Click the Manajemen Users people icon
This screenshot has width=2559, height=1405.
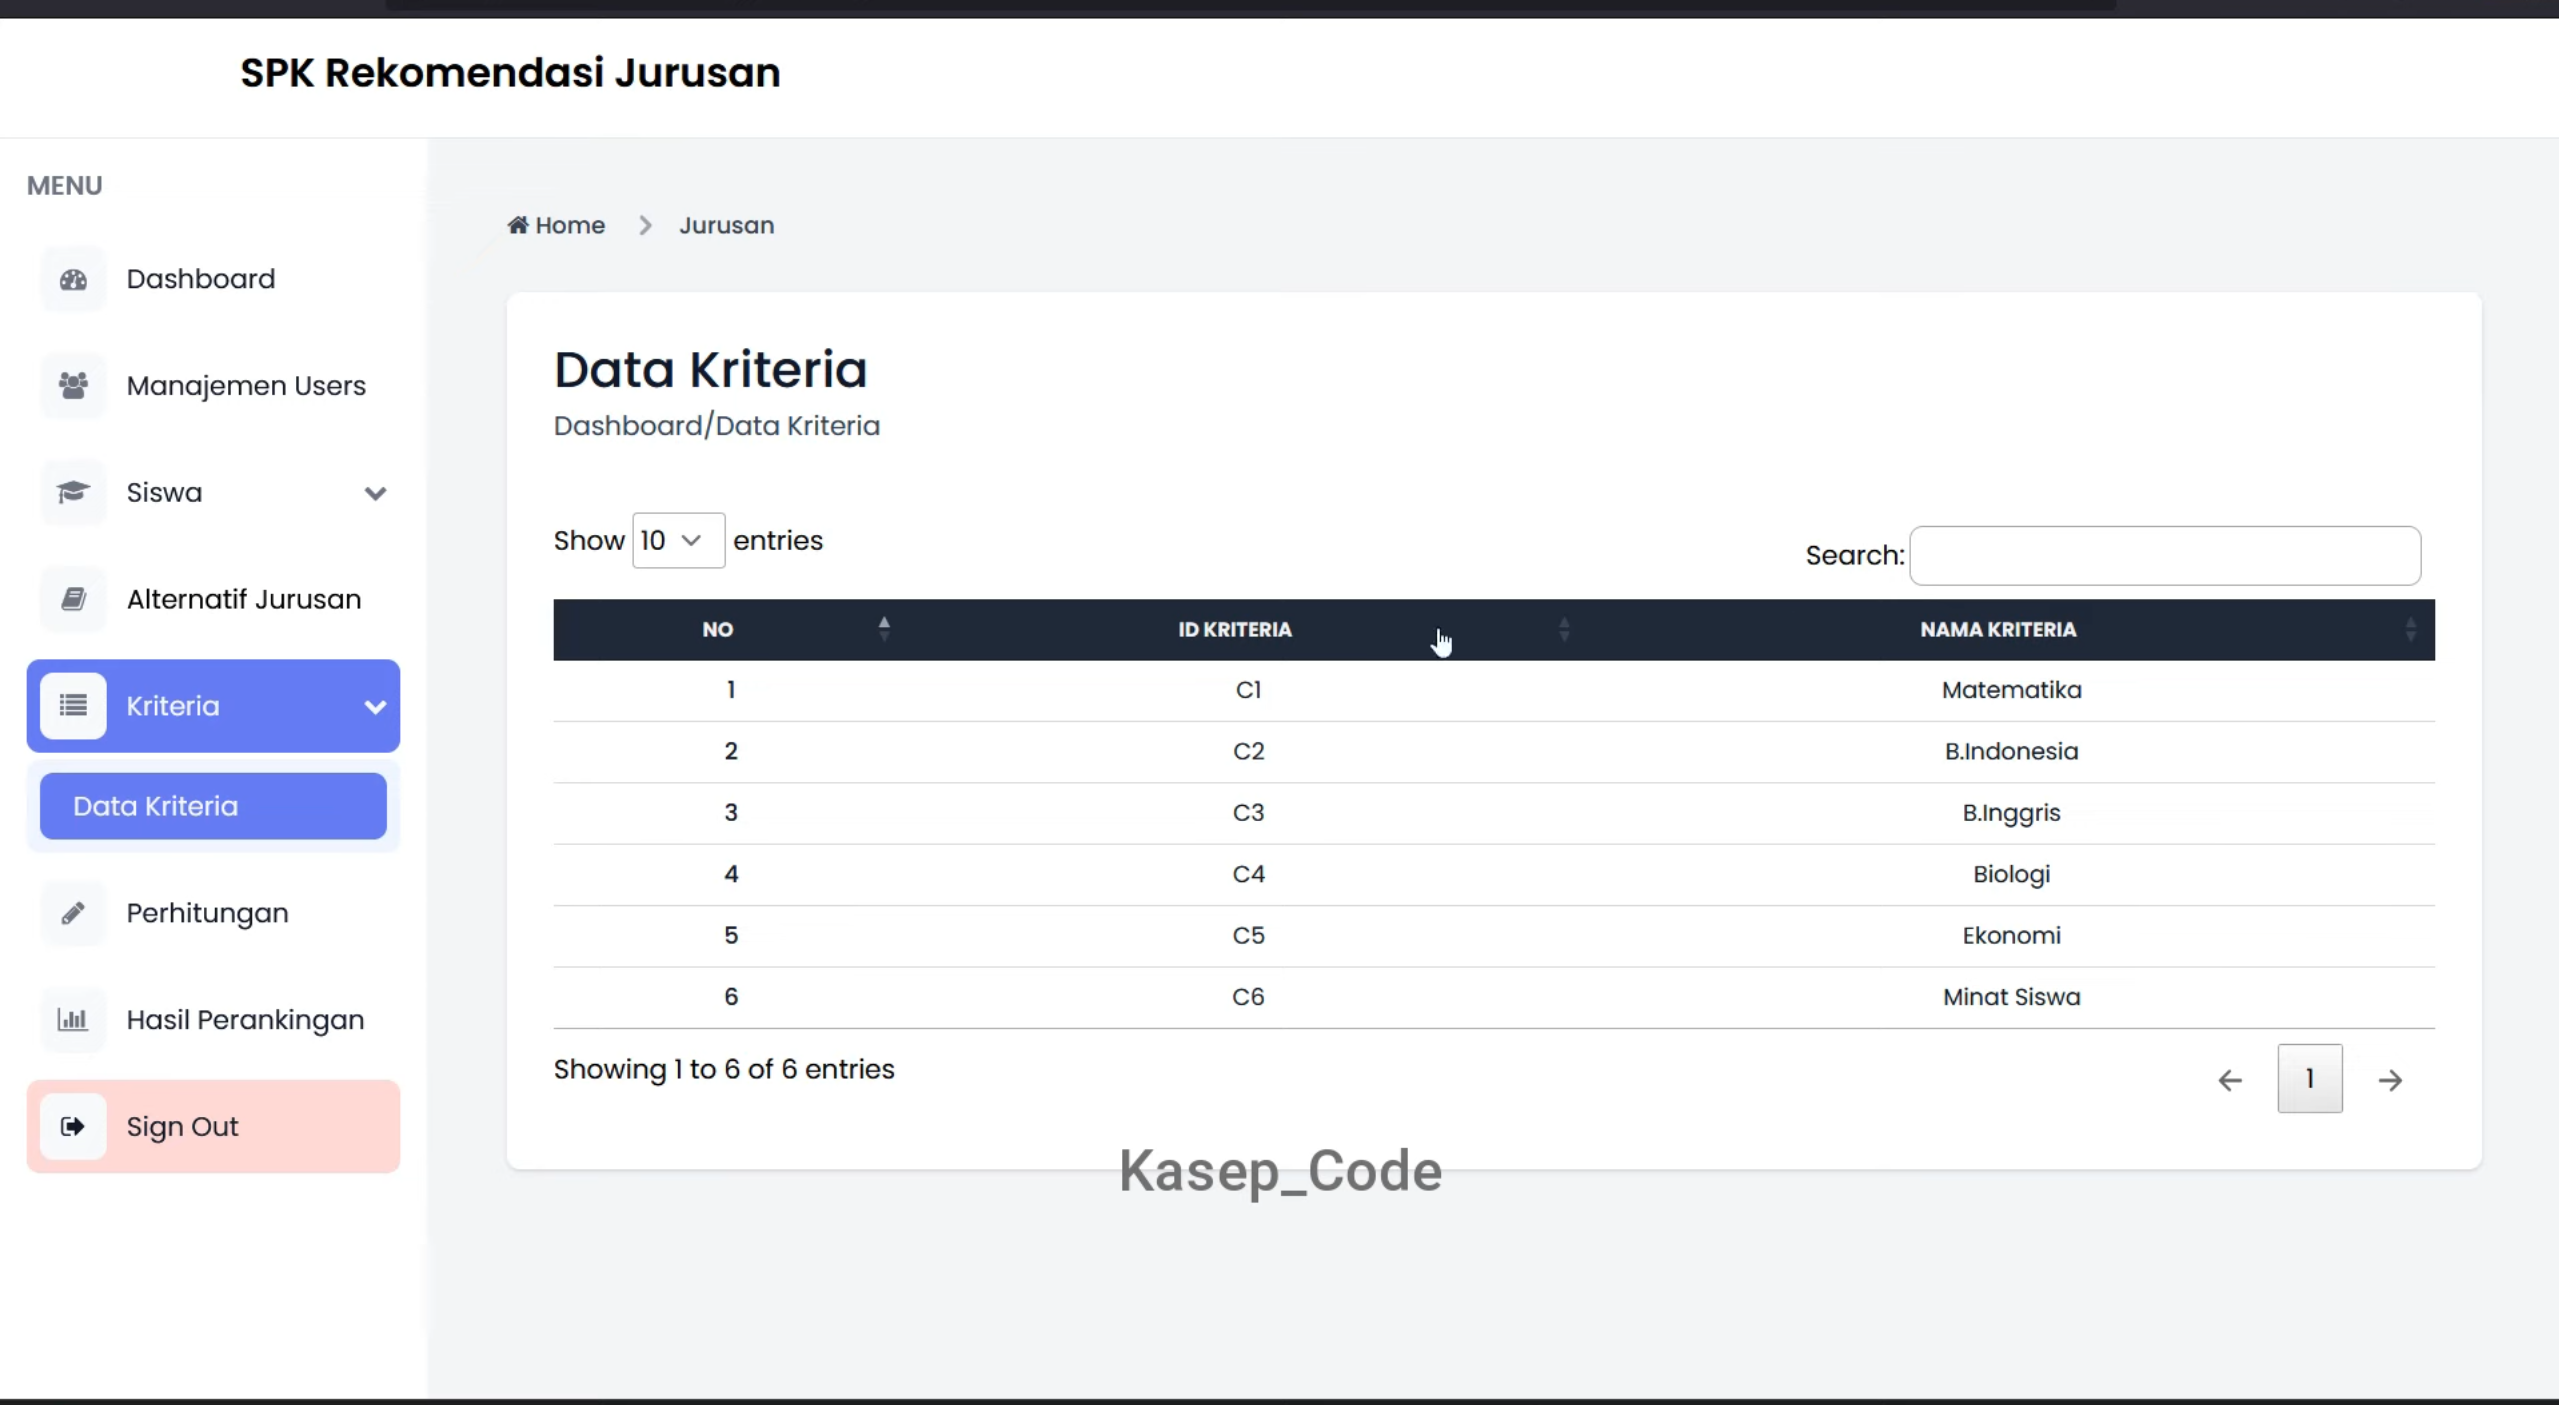73,386
